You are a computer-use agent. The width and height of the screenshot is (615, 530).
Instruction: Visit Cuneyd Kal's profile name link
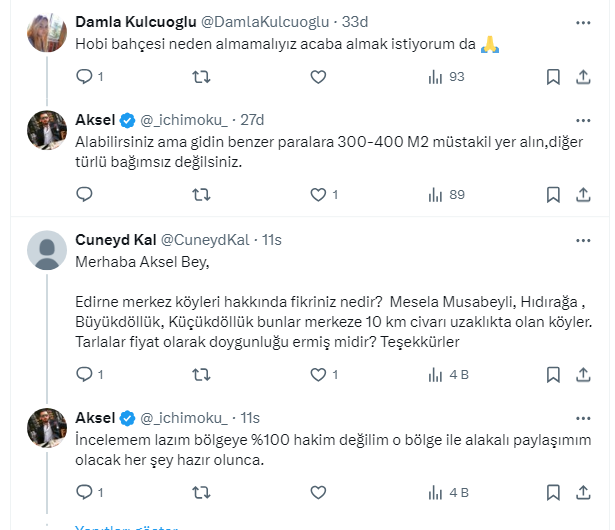coord(112,239)
